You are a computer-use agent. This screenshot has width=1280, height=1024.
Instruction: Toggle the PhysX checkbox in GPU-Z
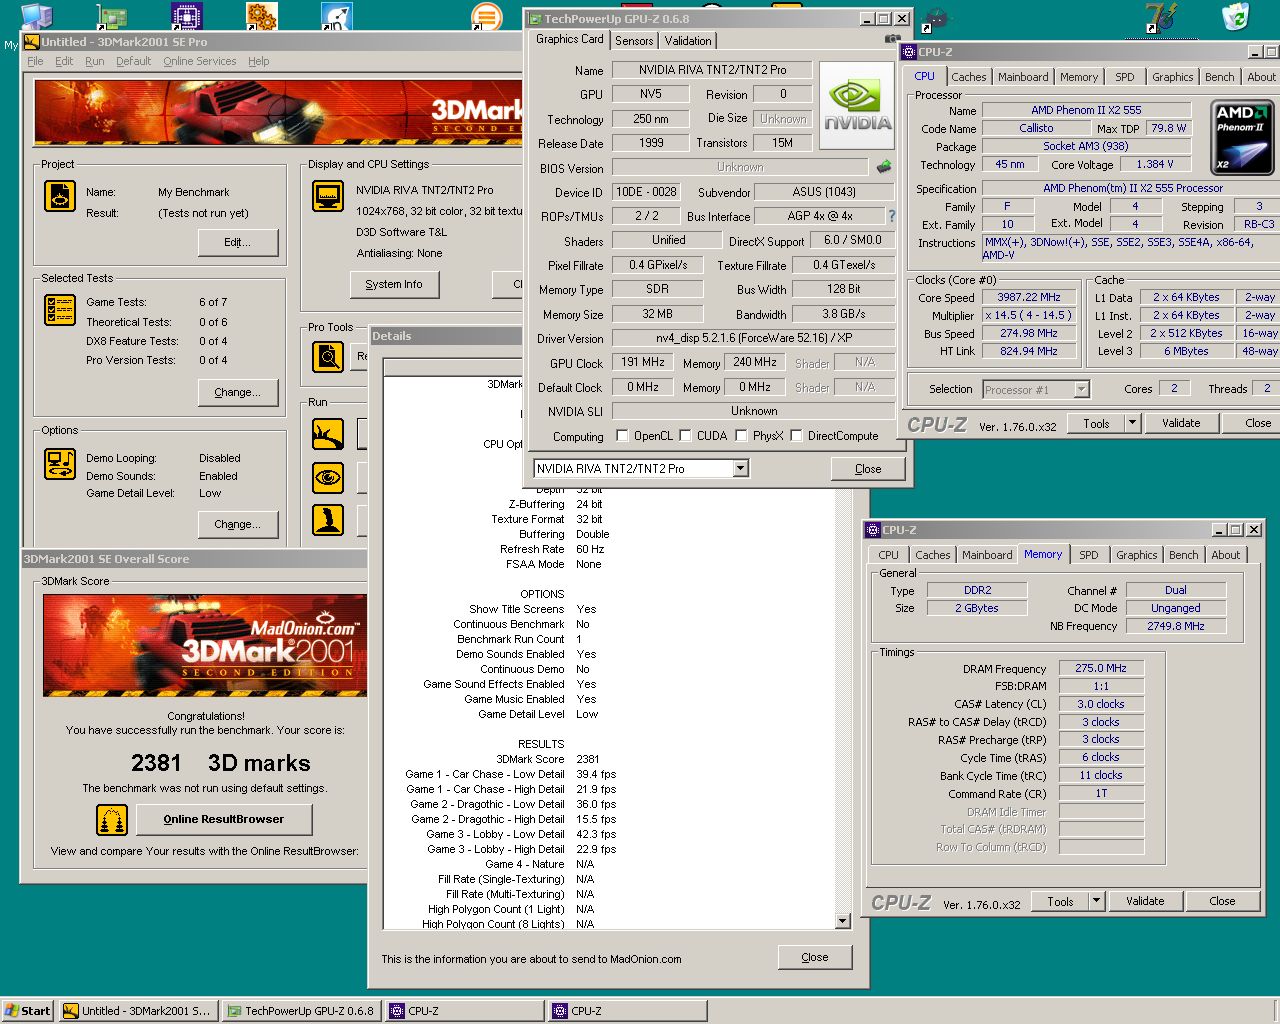click(x=741, y=436)
